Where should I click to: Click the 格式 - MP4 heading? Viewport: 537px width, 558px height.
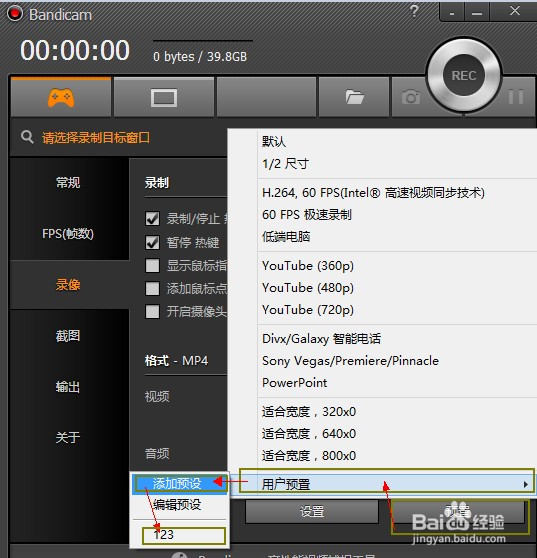[x=176, y=361]
